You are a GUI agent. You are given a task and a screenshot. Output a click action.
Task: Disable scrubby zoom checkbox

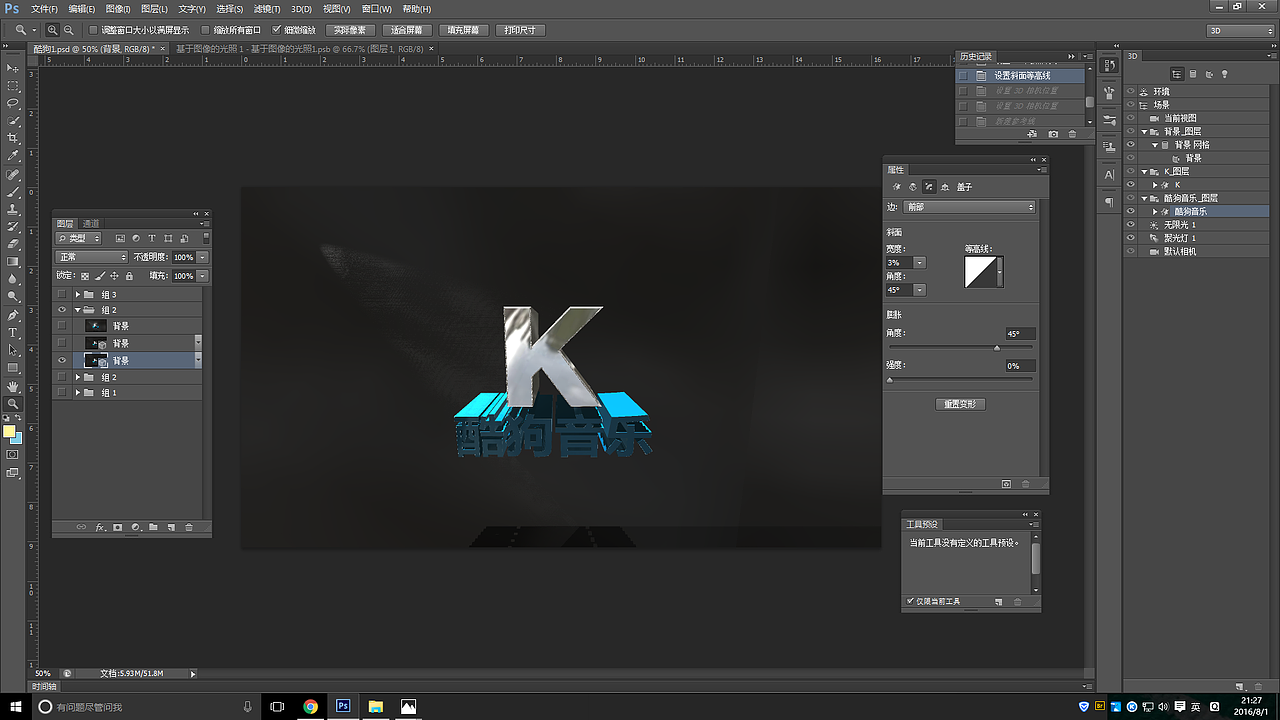point(277,30)
